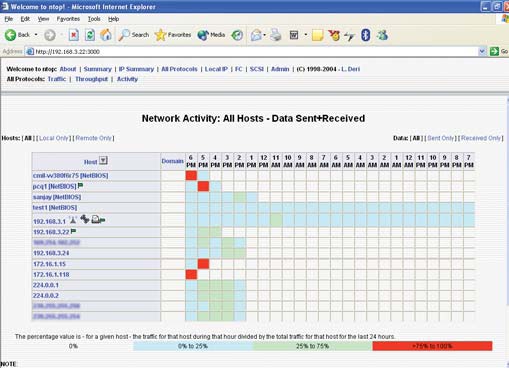509x368 pixels.
Task: Click Edit with Word icon
Action: 294,35
